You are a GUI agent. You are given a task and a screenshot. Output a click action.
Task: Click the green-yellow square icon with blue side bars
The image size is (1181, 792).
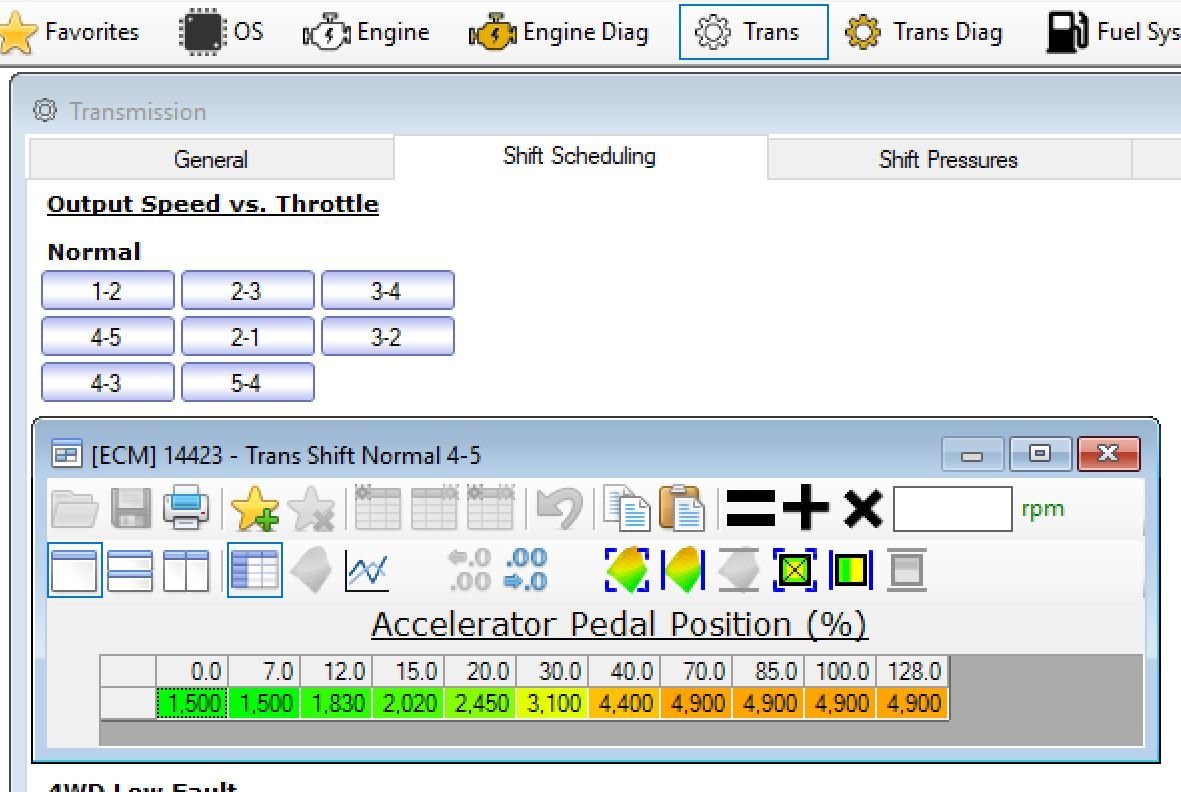click(x=850, y=570)
